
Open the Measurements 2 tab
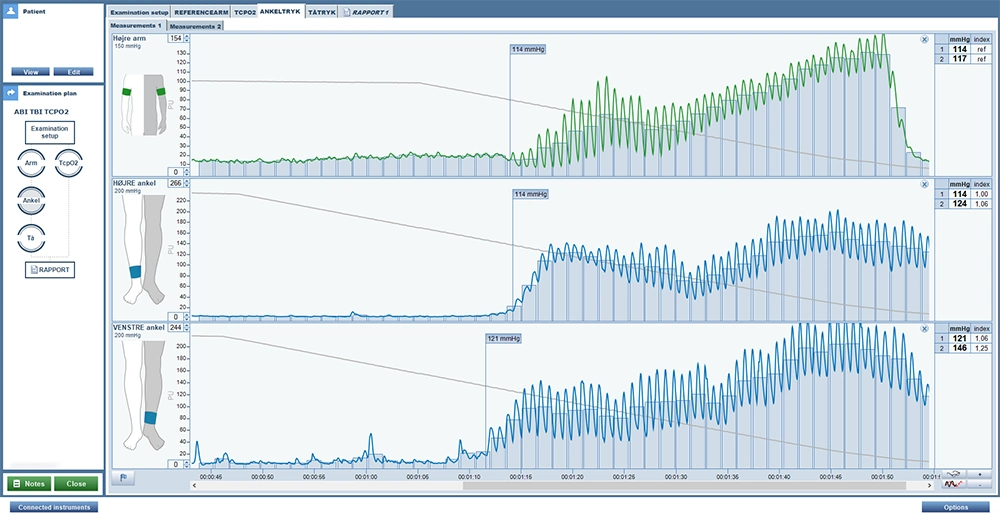click(x=195, y=26)
